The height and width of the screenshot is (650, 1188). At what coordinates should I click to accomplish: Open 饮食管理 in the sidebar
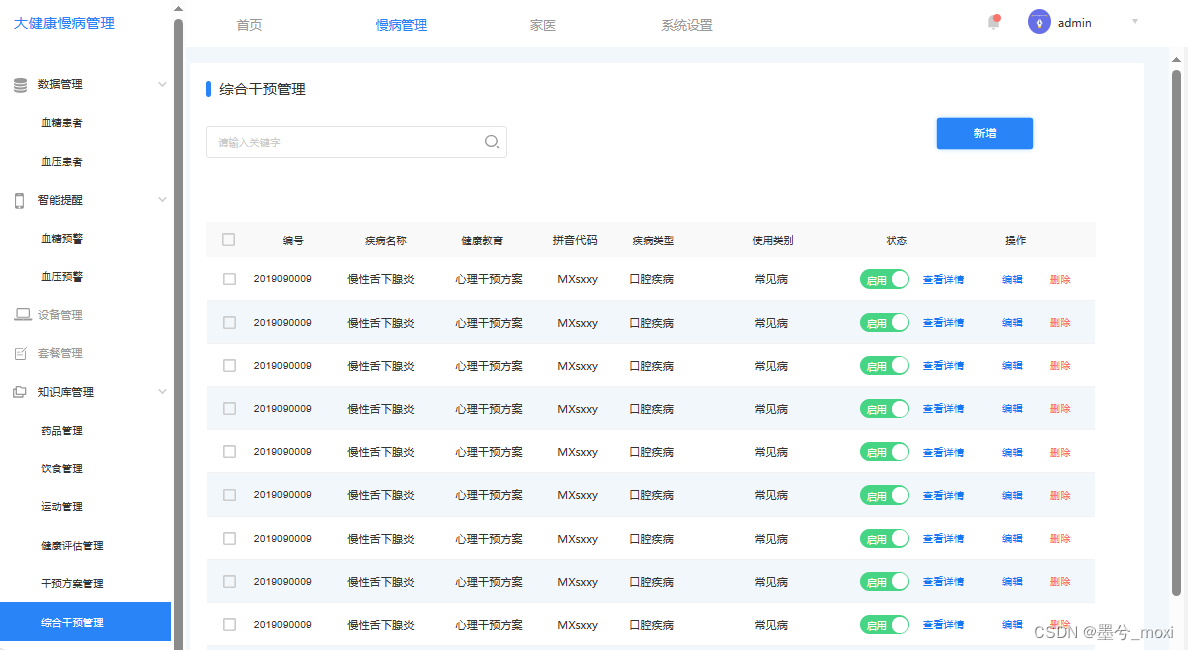62,468
